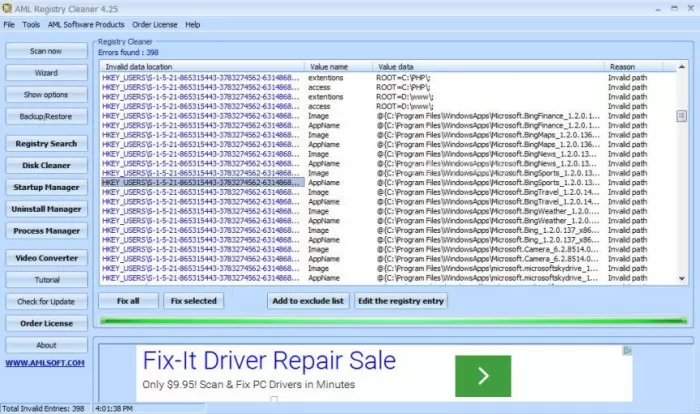Select the highlighted AppName row for BingSports

388,183
